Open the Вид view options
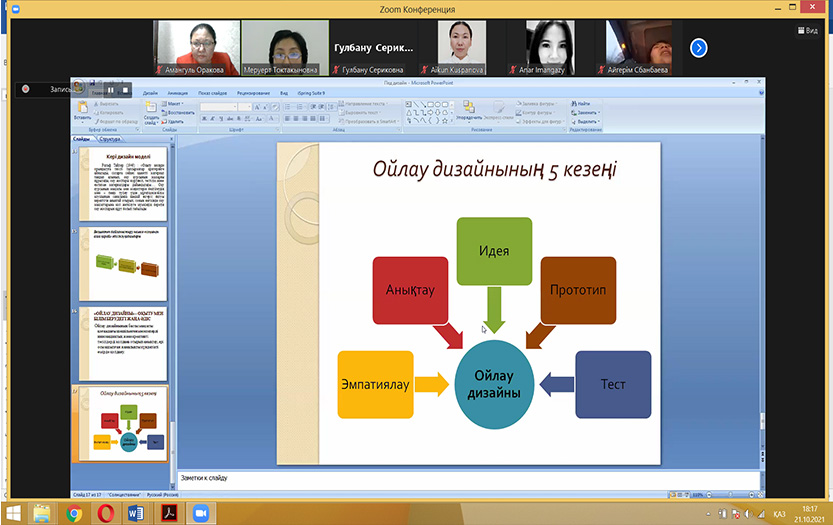The height and width of the screenshot is (525, 833). tap(809, 31)
